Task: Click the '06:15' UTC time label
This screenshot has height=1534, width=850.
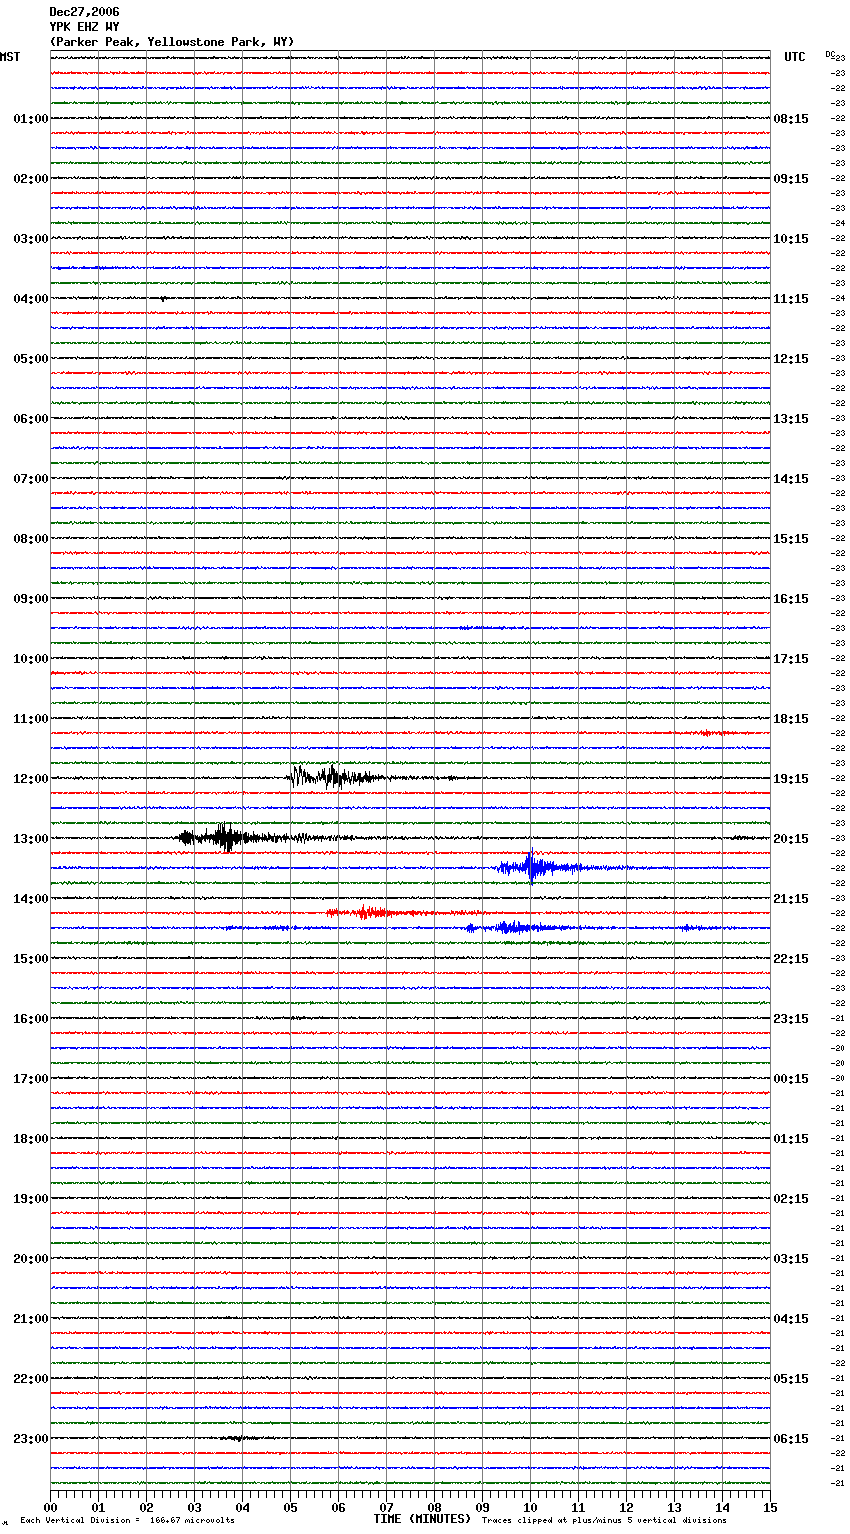Action: coord(791,1439)
